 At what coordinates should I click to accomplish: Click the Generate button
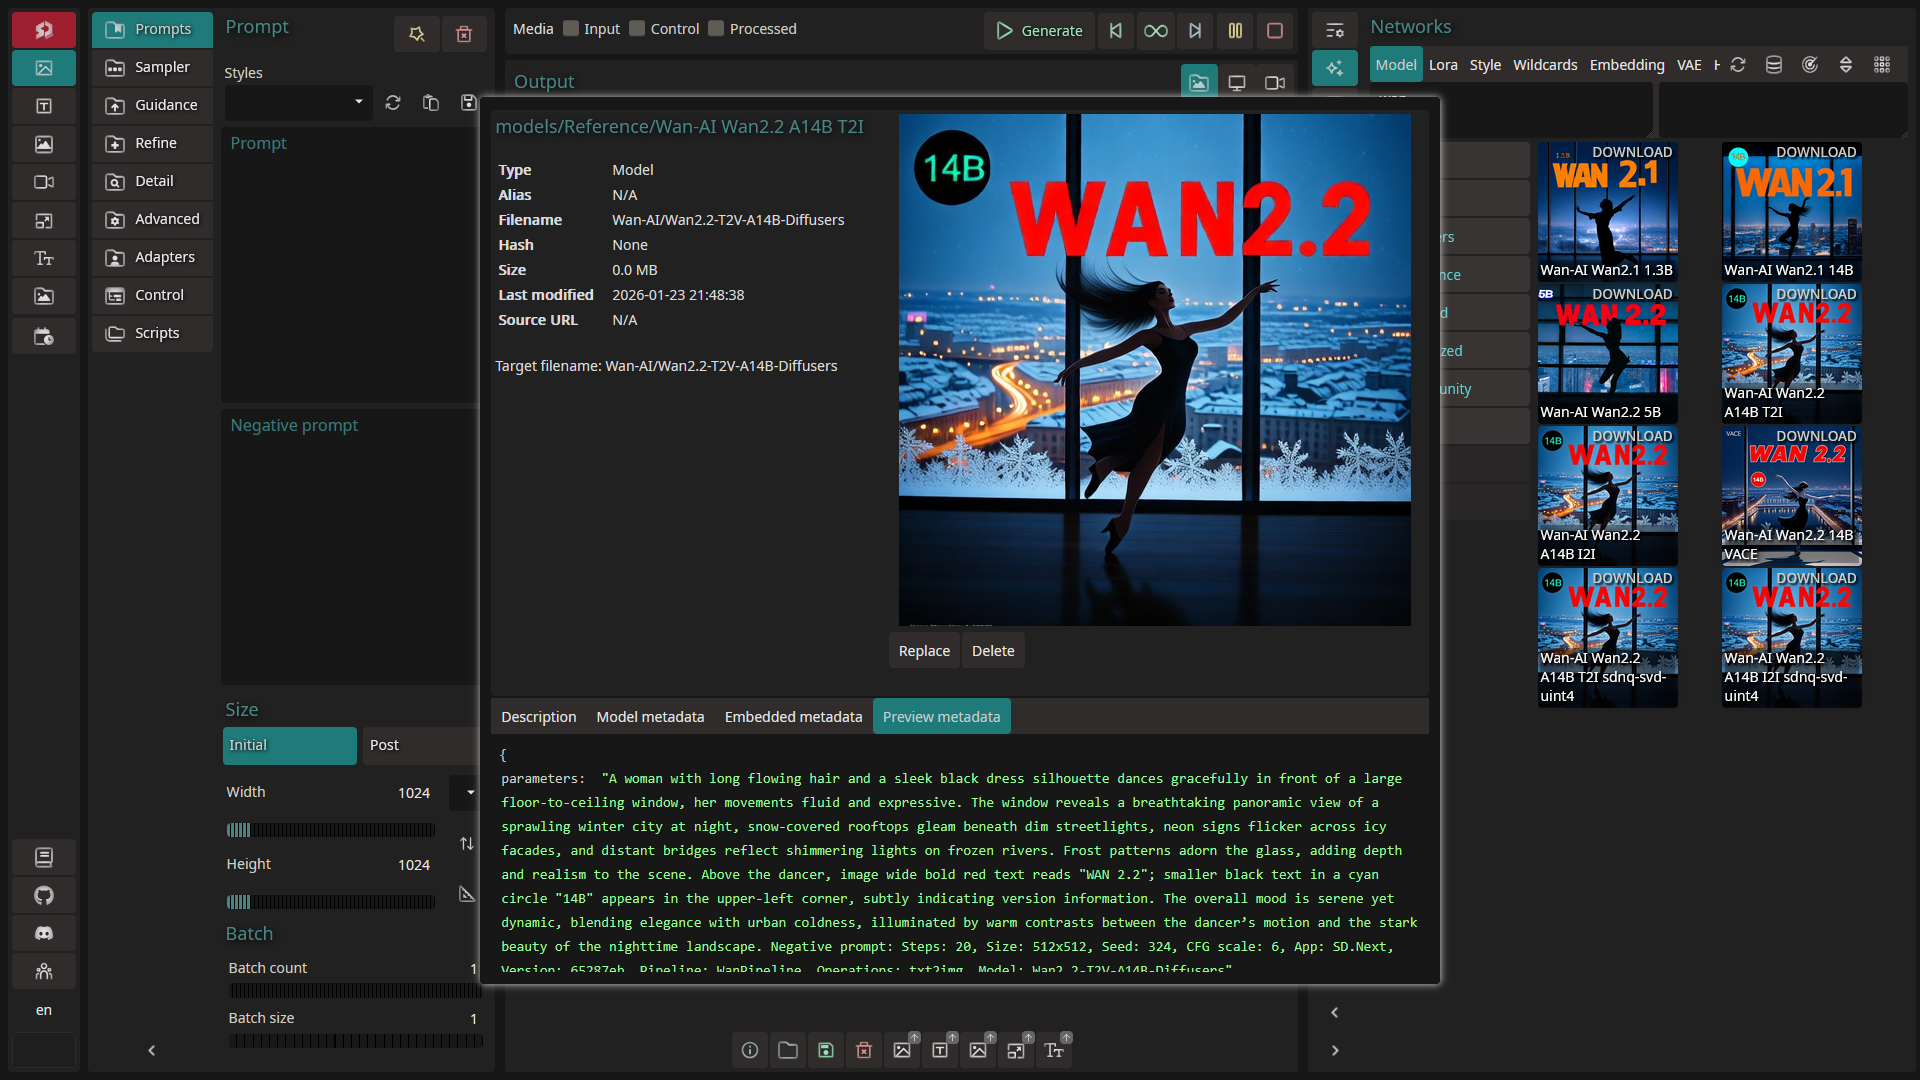[x=1039, y=30]
